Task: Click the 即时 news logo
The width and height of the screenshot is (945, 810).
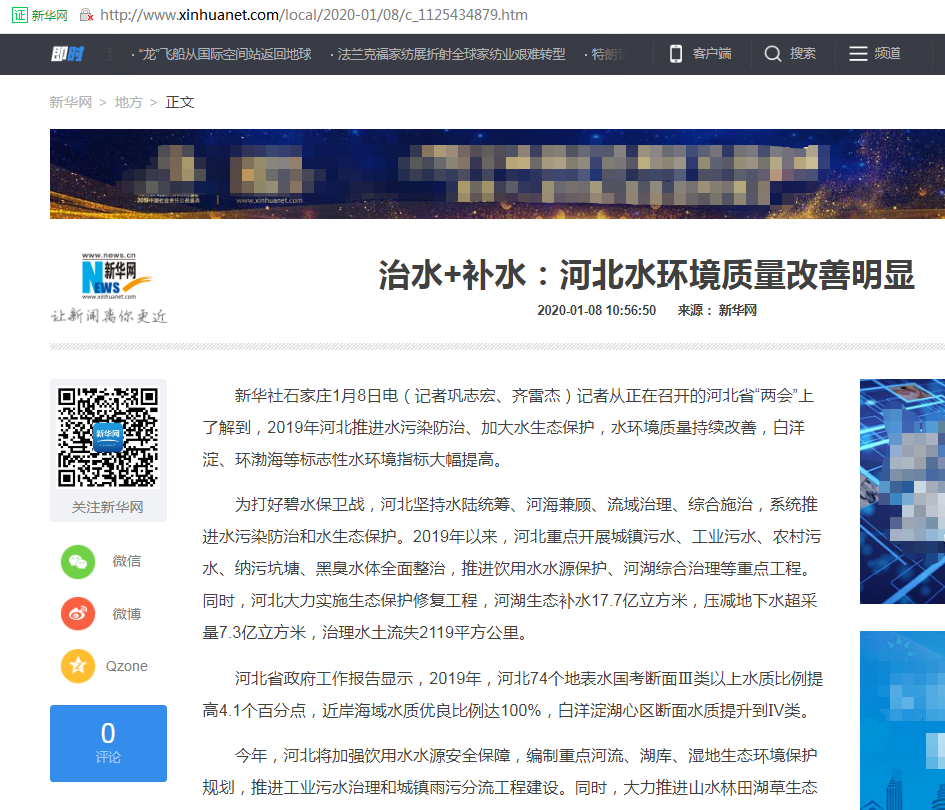Action: [x=68, y=54]
